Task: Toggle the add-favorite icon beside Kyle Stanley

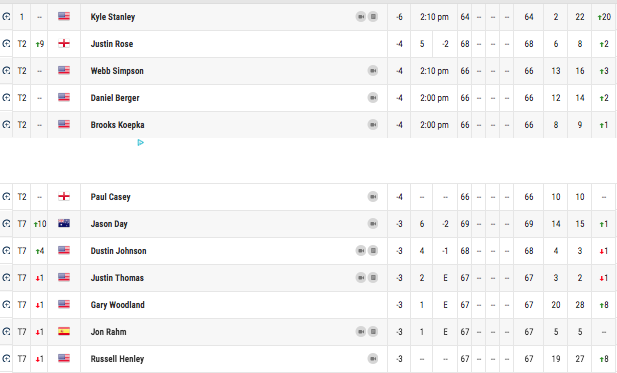Action: point(6,17)
